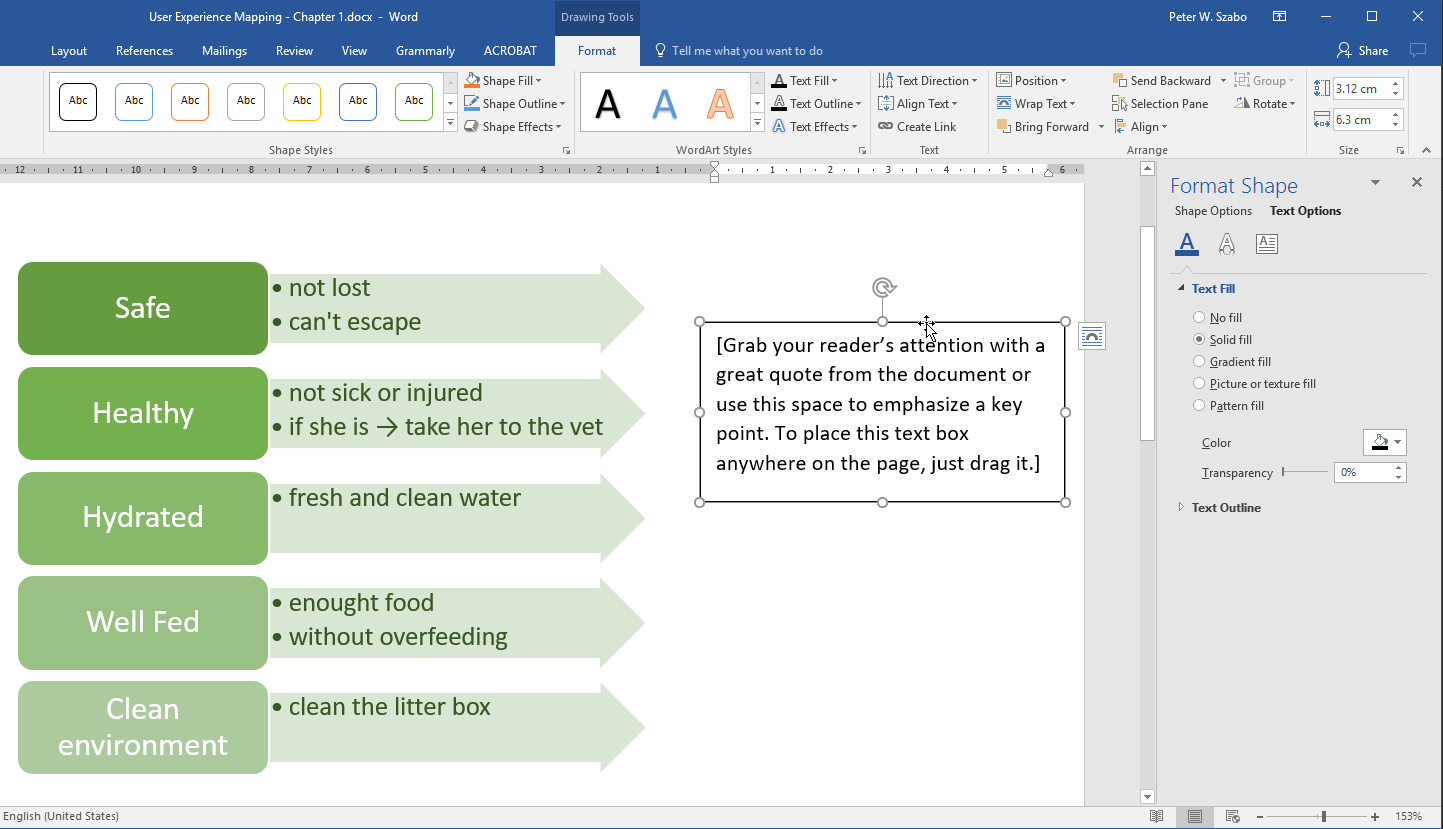Image resolution: width=1443 pixels, height=829 pixels.
Task: Open the Shape Fill dropdown
Action: 504,81
